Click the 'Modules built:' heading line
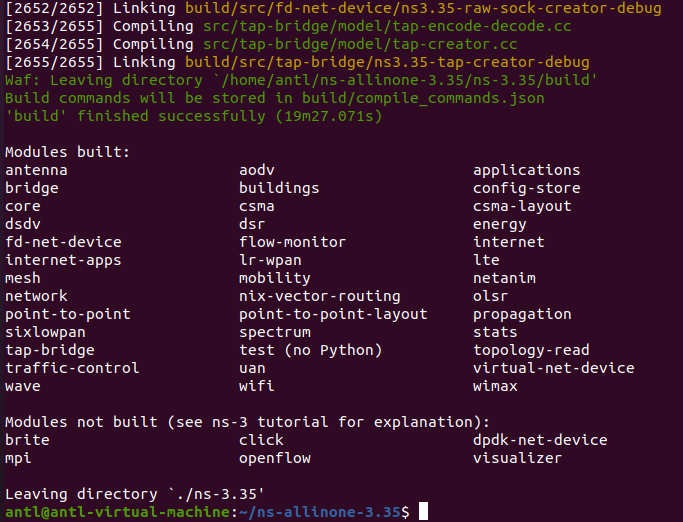This screenshot has width=683, height=522. (x=68, y=152)
